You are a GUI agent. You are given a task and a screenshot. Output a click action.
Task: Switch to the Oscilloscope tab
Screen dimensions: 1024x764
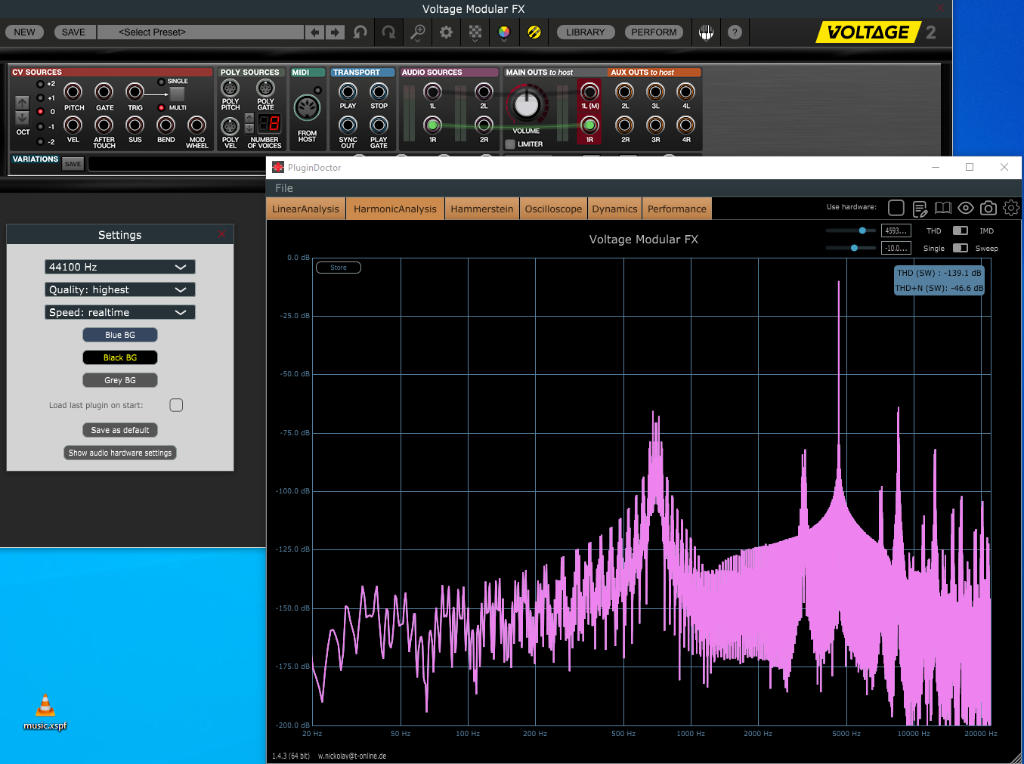[553, 209]
